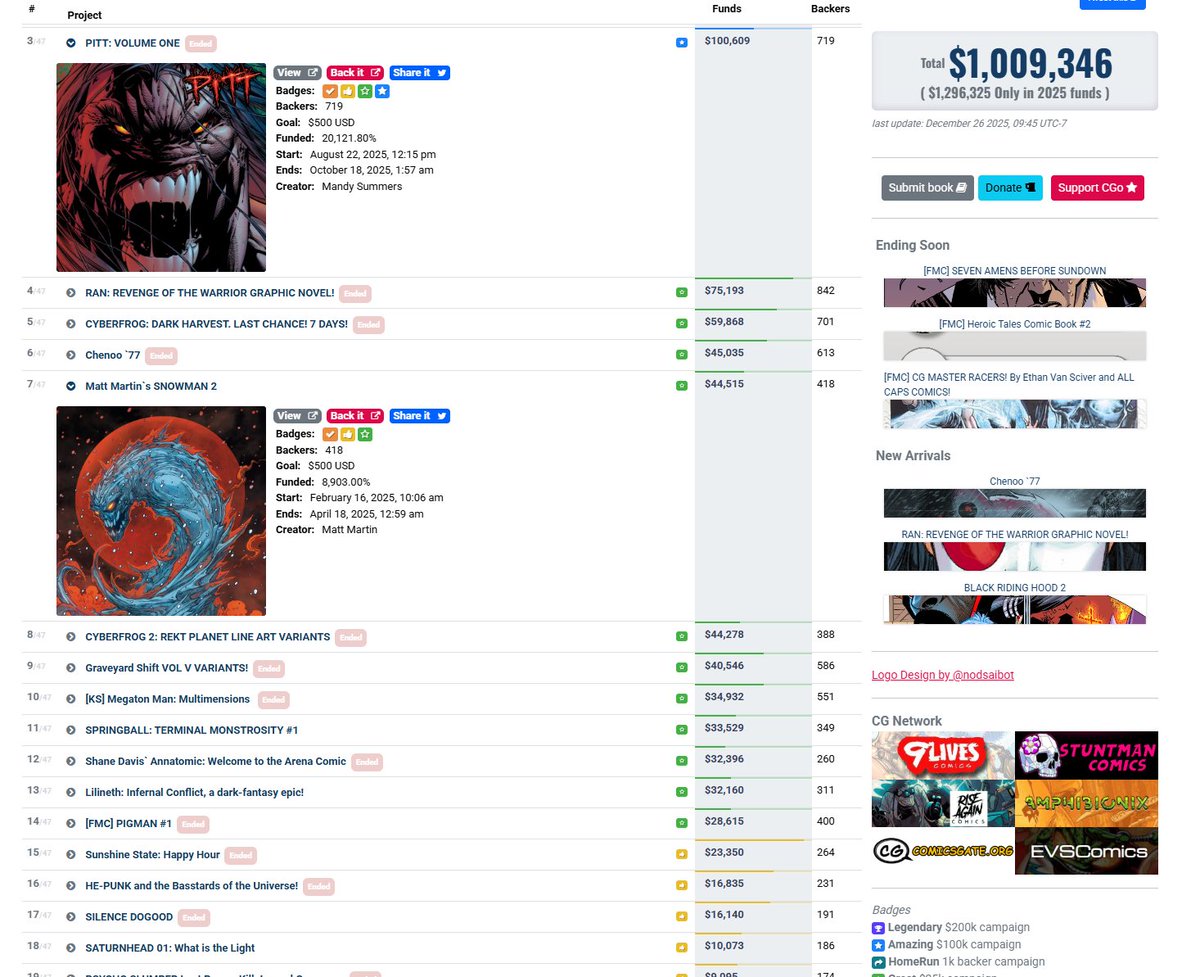Screen dimensions: 1200x977
Task: Expand the CYBERFROG 2: REKT PLANET row
Action: [71, 637]
